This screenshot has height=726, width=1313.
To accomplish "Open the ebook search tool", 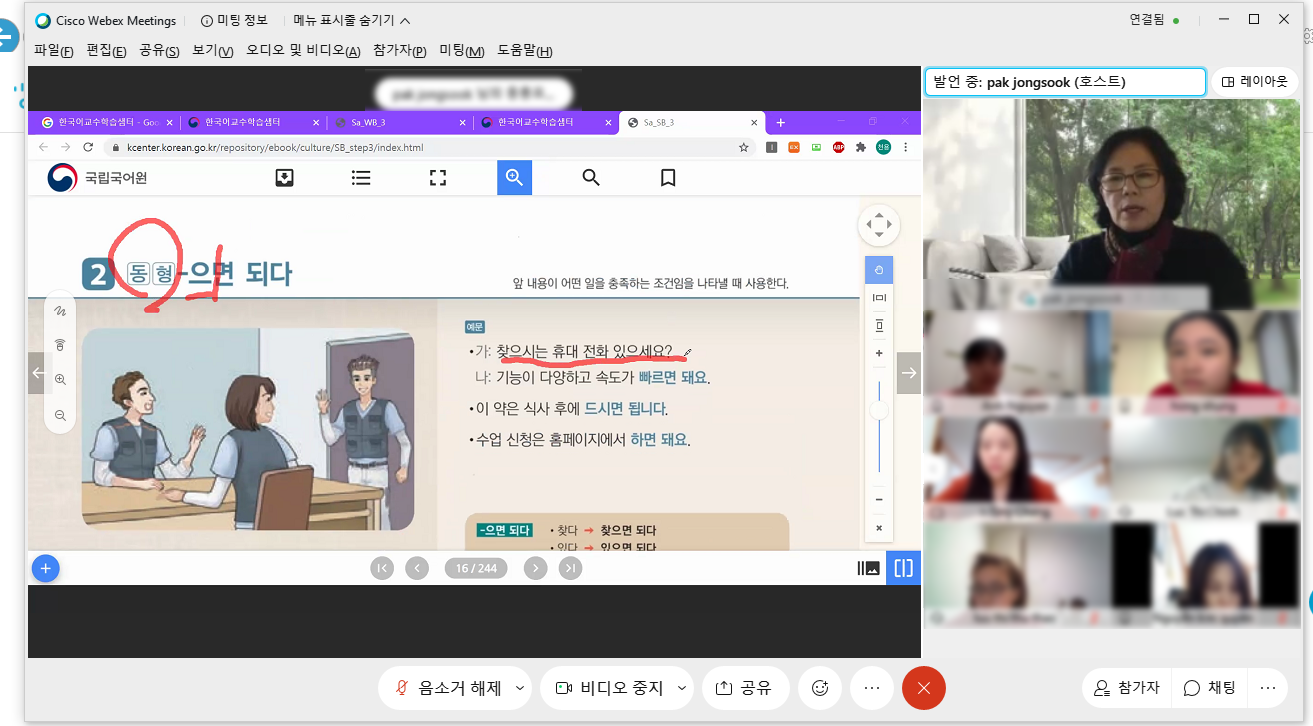I will [591, 178].
